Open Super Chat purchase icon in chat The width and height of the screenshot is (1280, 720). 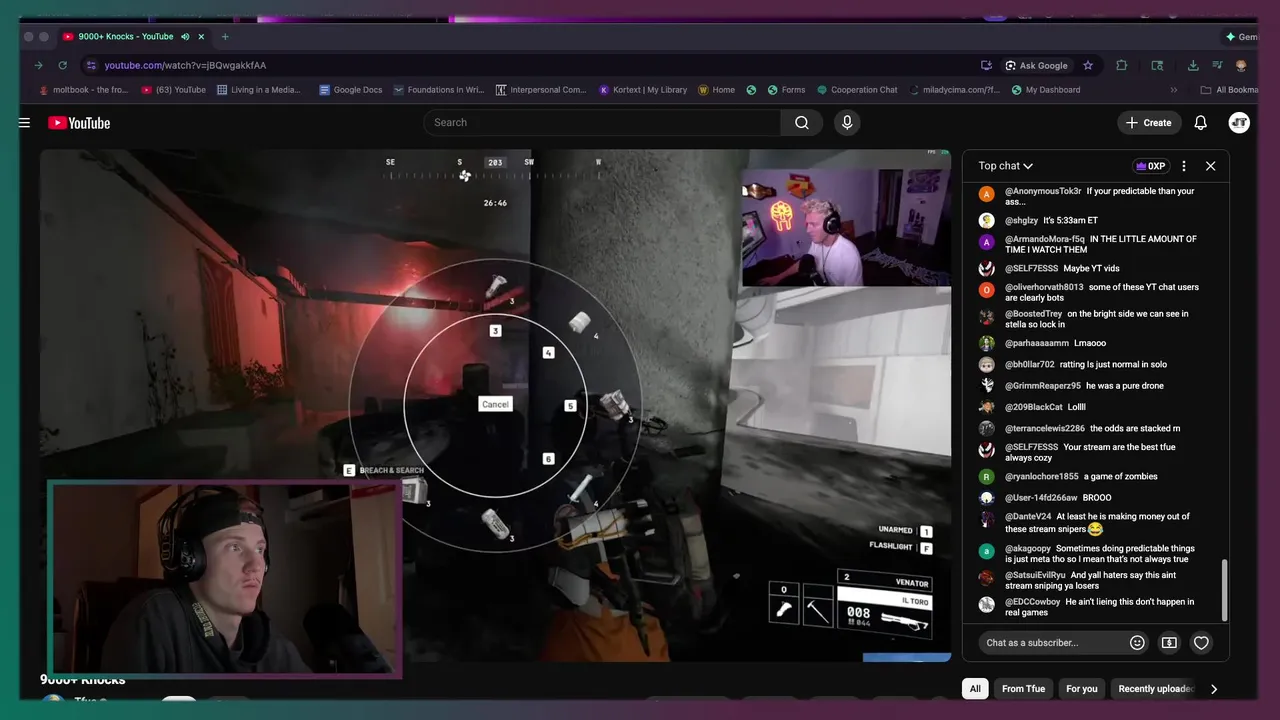tap(1169, 643)
